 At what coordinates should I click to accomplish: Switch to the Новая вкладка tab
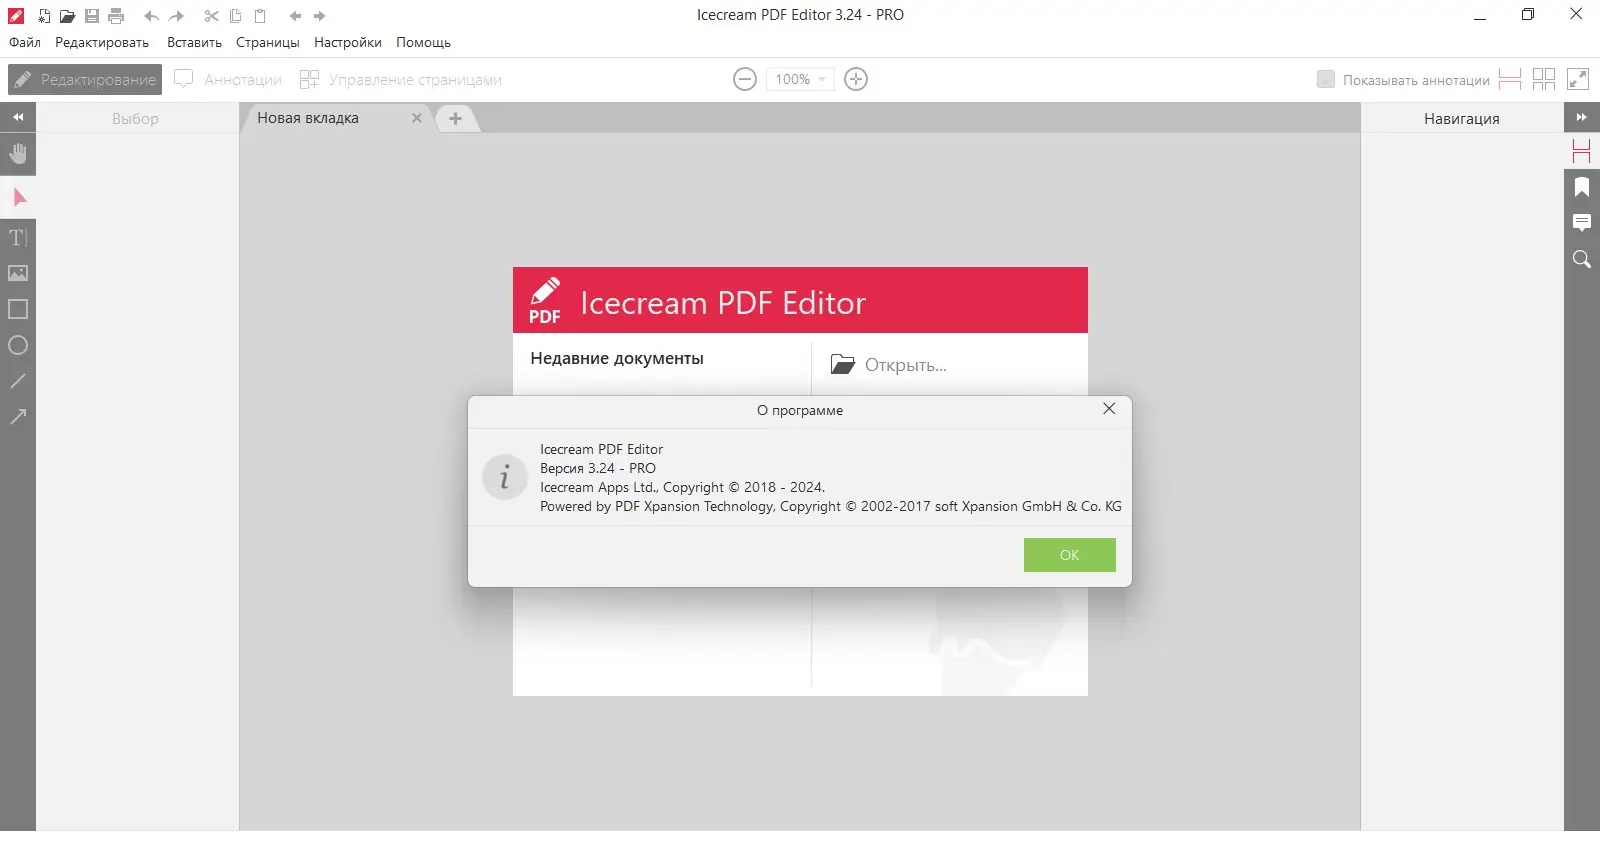pyautogui.click(x=308, y=118)
